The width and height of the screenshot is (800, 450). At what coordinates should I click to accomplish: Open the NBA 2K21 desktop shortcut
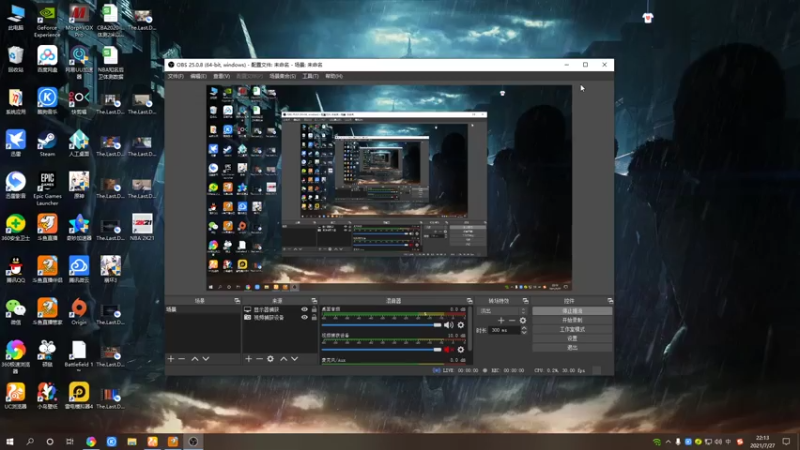142,228
